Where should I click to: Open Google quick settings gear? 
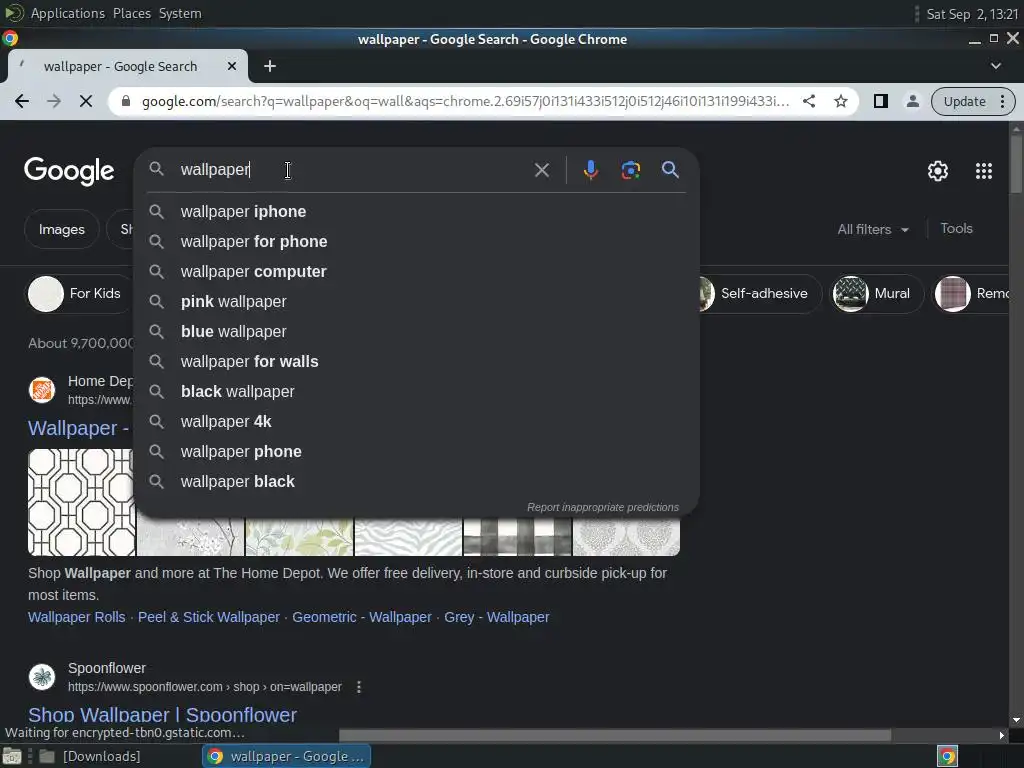(x=938, y=171)
